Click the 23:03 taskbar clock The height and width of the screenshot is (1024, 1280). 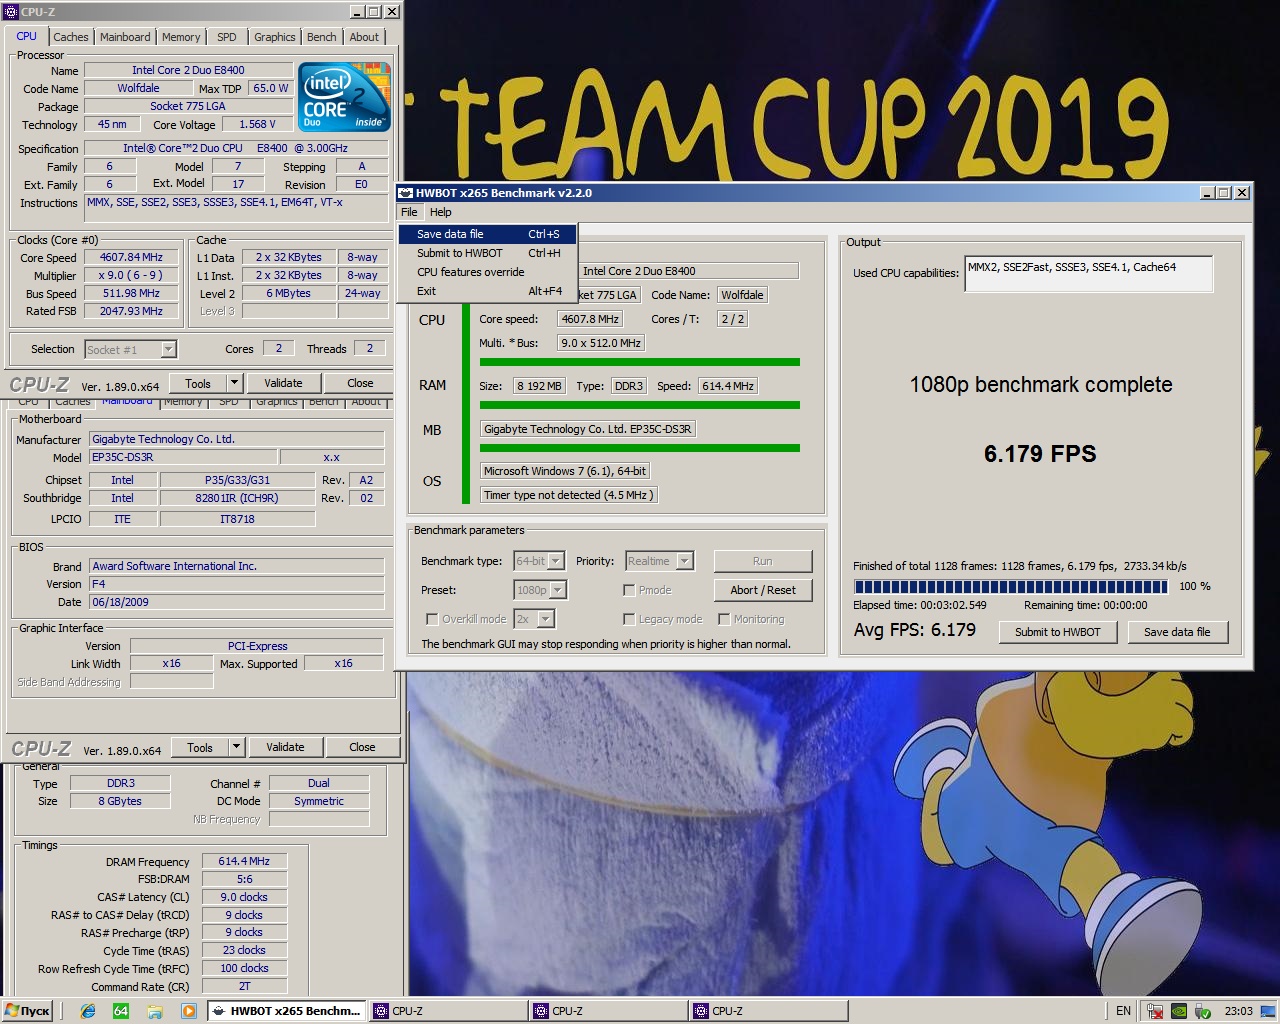pos(1238,1011)
